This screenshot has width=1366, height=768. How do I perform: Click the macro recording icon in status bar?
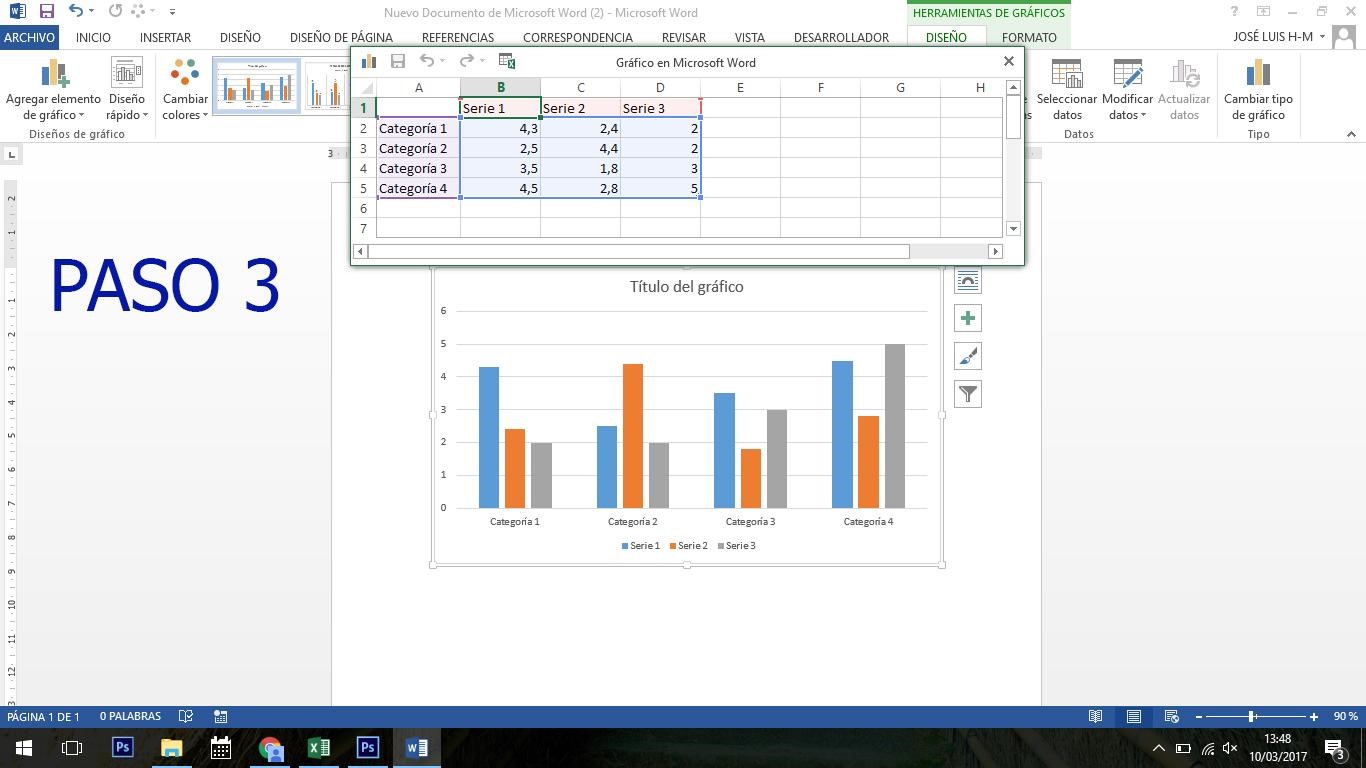(221, 716)
